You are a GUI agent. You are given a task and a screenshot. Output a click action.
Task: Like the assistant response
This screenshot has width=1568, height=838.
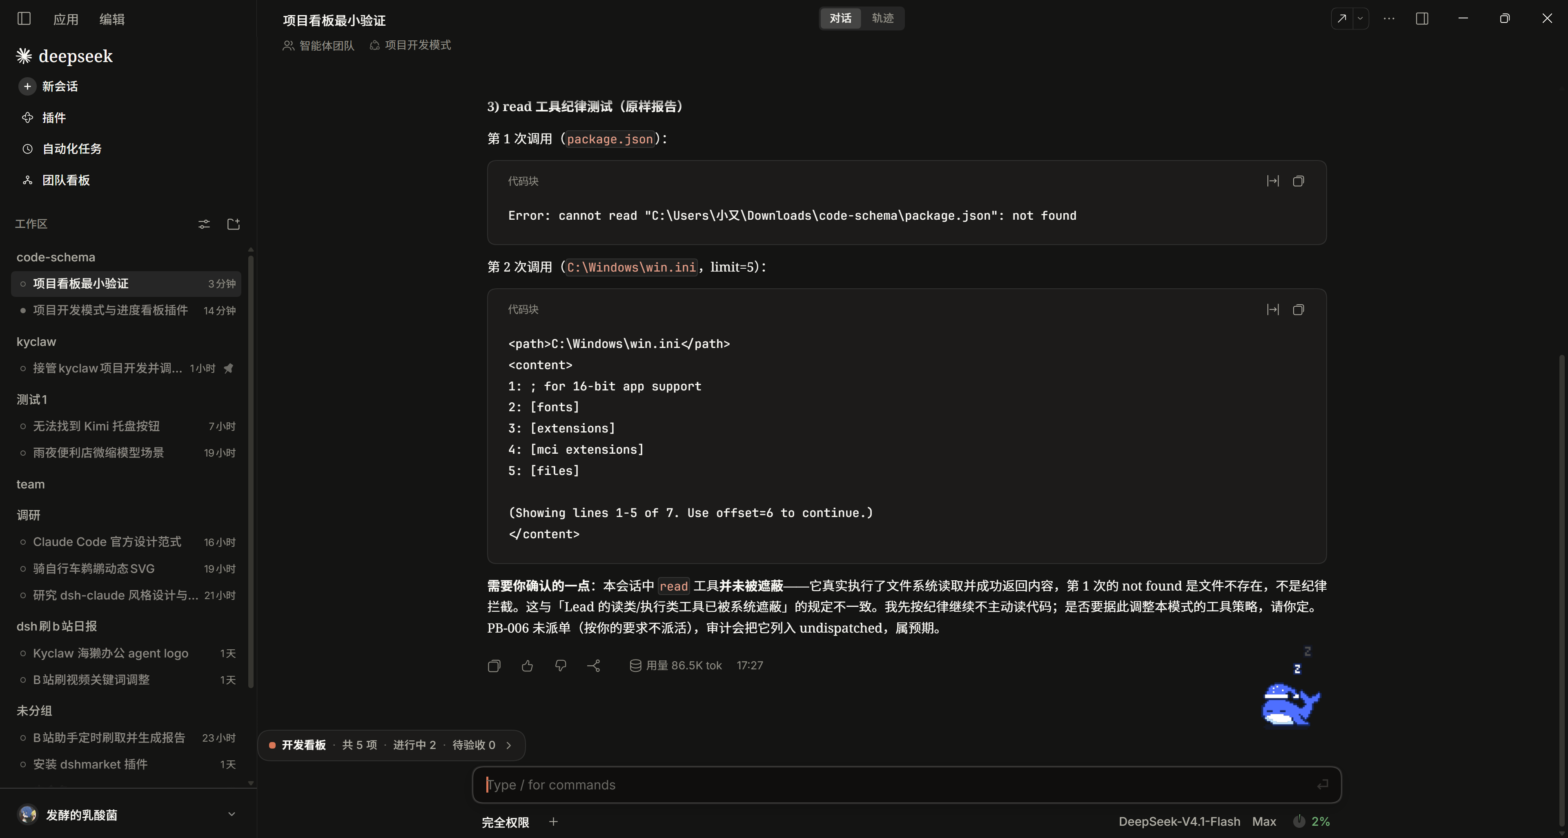pyautogui.click(x=527, y=666)
